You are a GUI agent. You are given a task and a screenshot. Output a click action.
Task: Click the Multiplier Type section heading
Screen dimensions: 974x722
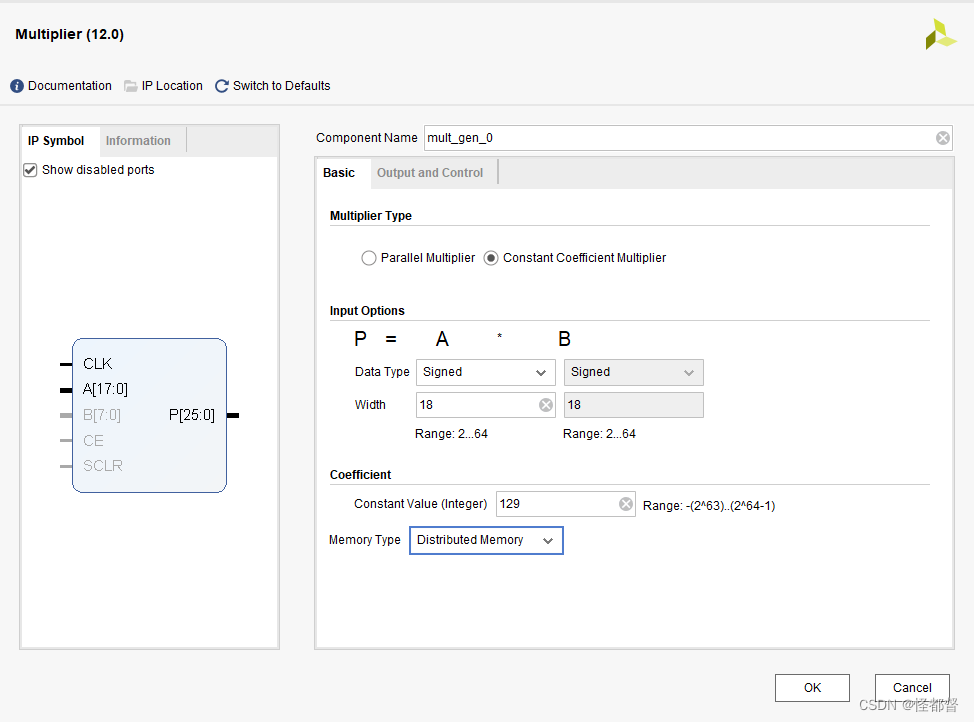pos(371,216)
